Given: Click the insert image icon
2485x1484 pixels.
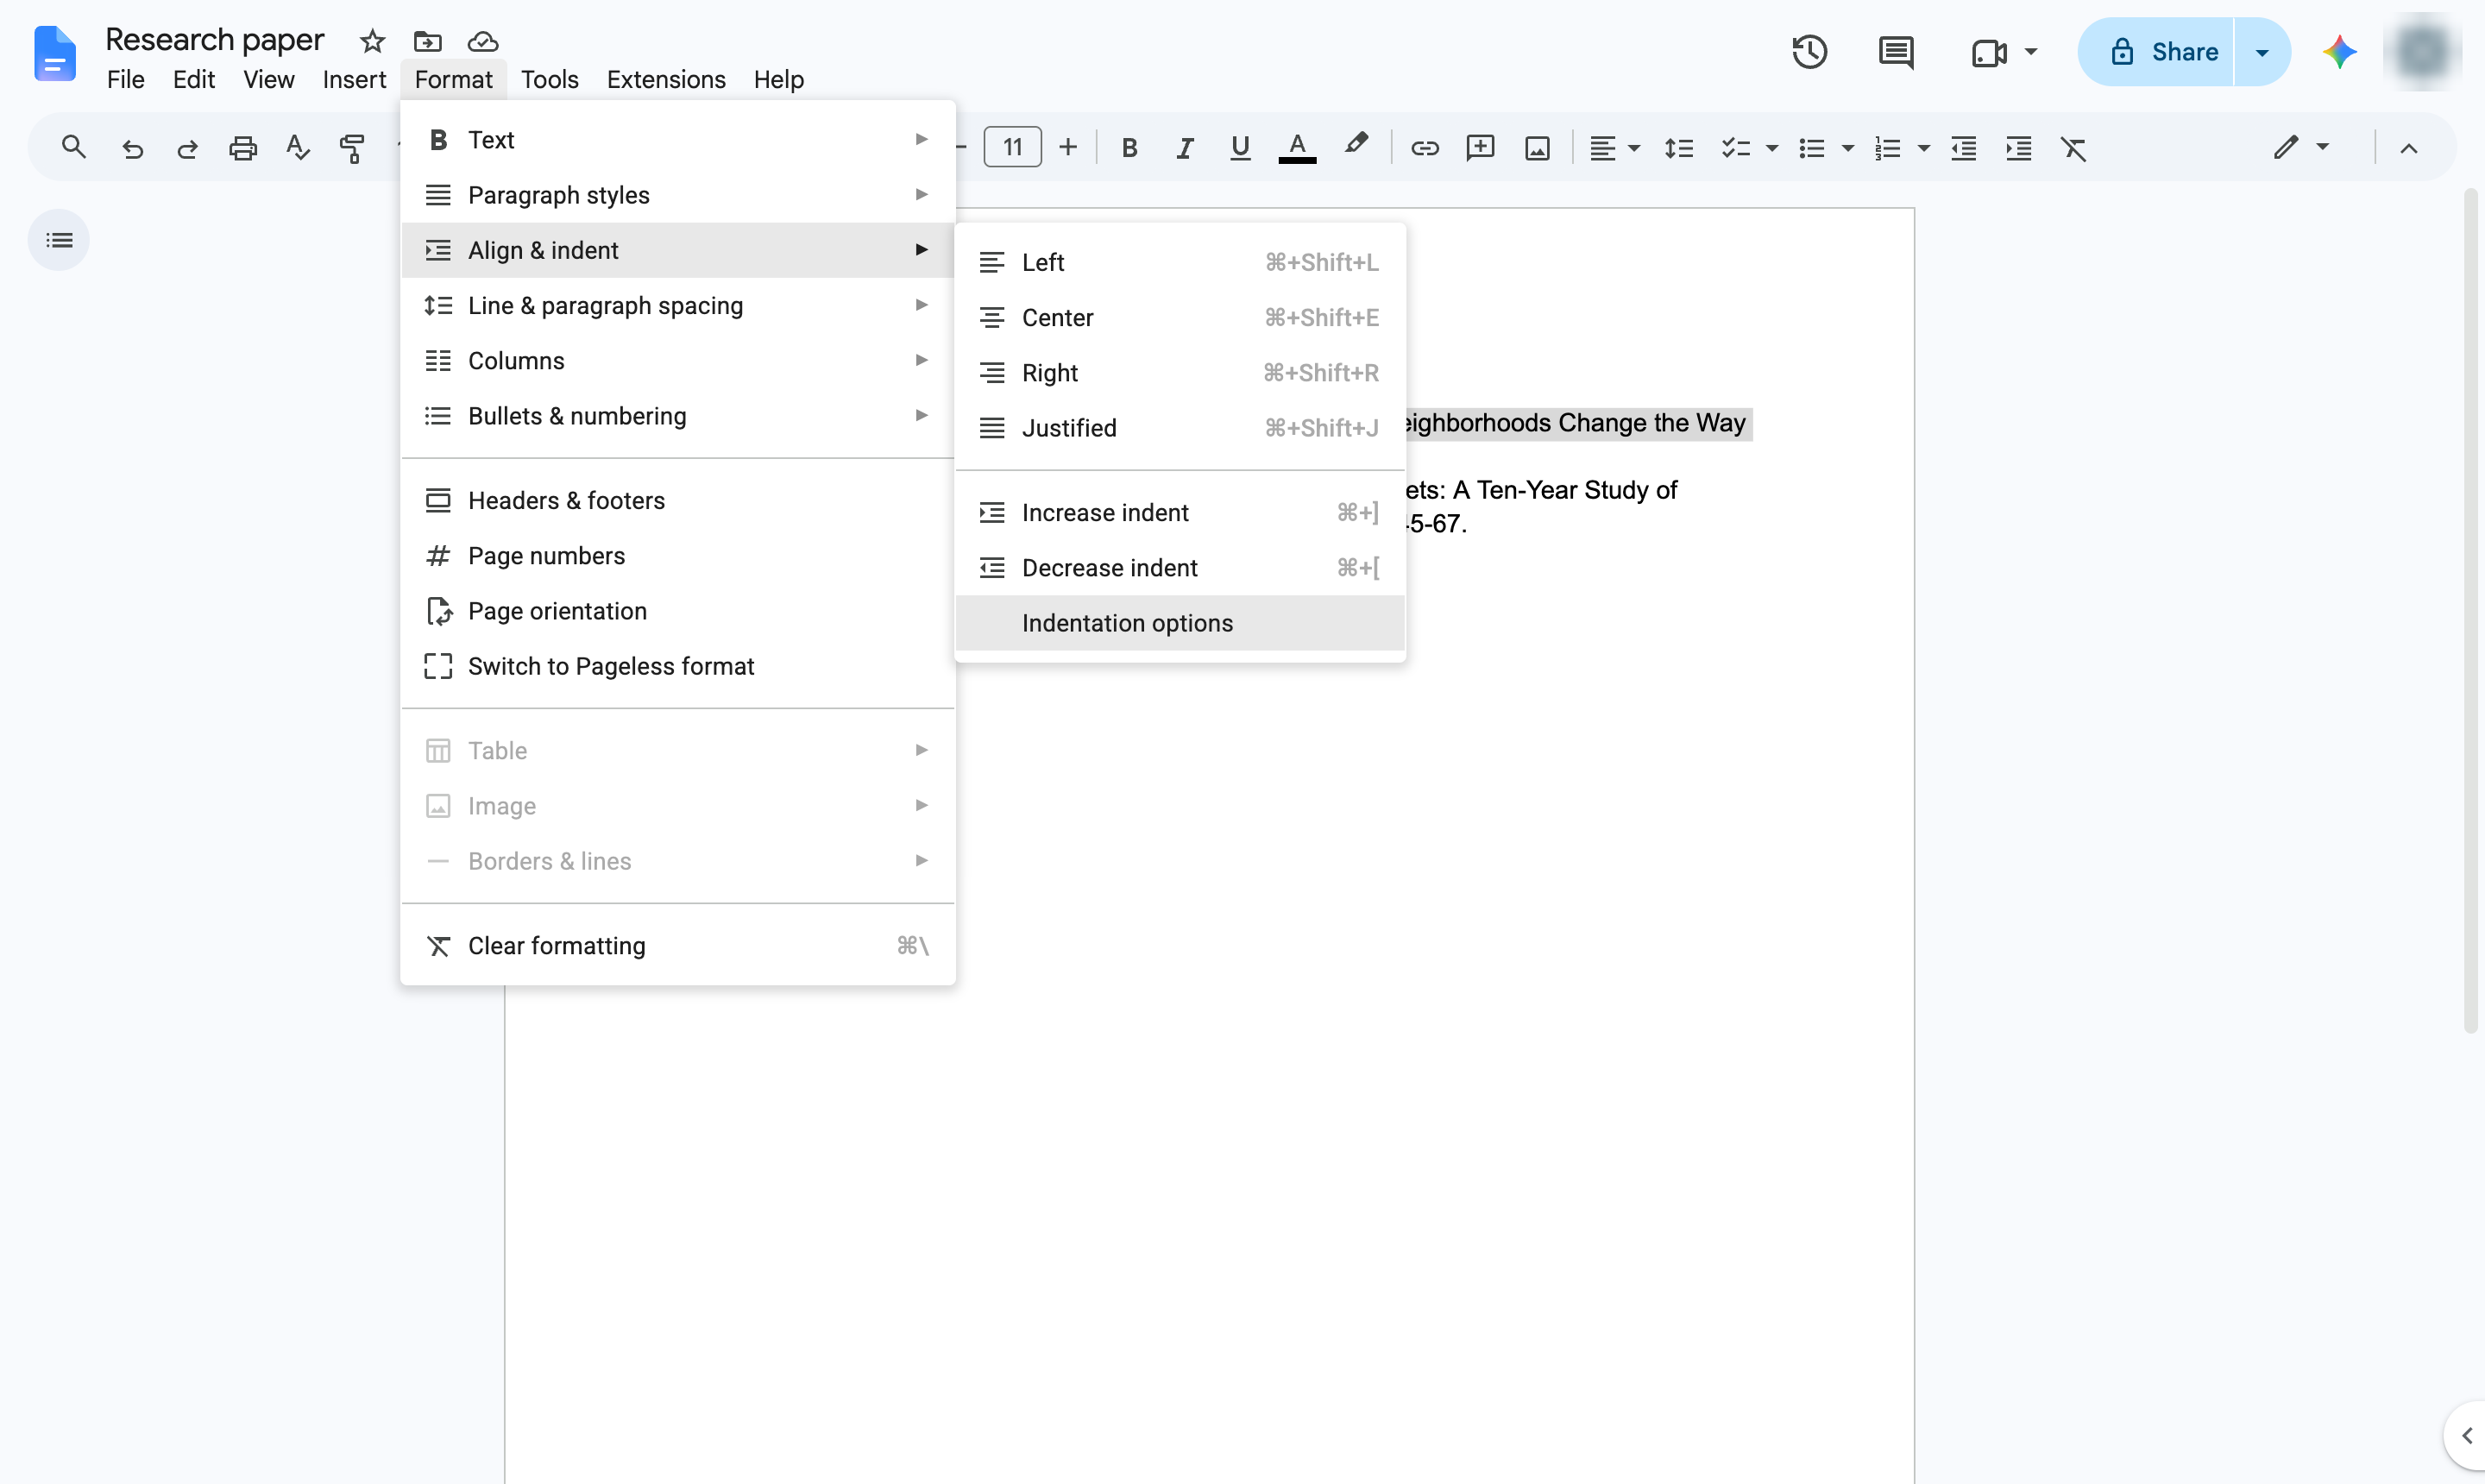Looking at the screenshot, I should coord(1536,148).
